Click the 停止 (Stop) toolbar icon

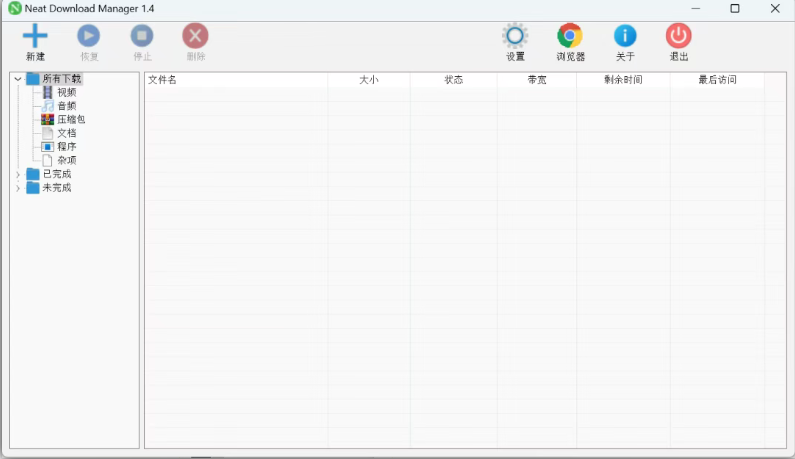(x=142, y=37)
